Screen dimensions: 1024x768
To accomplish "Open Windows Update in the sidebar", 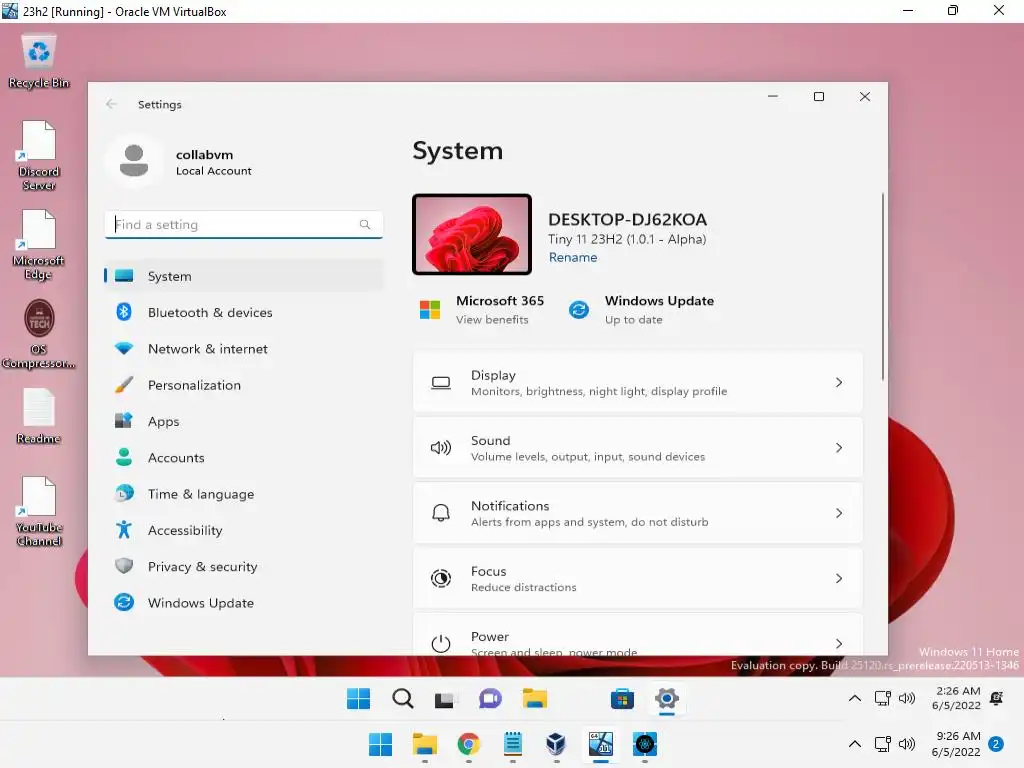I will [244, 603].
